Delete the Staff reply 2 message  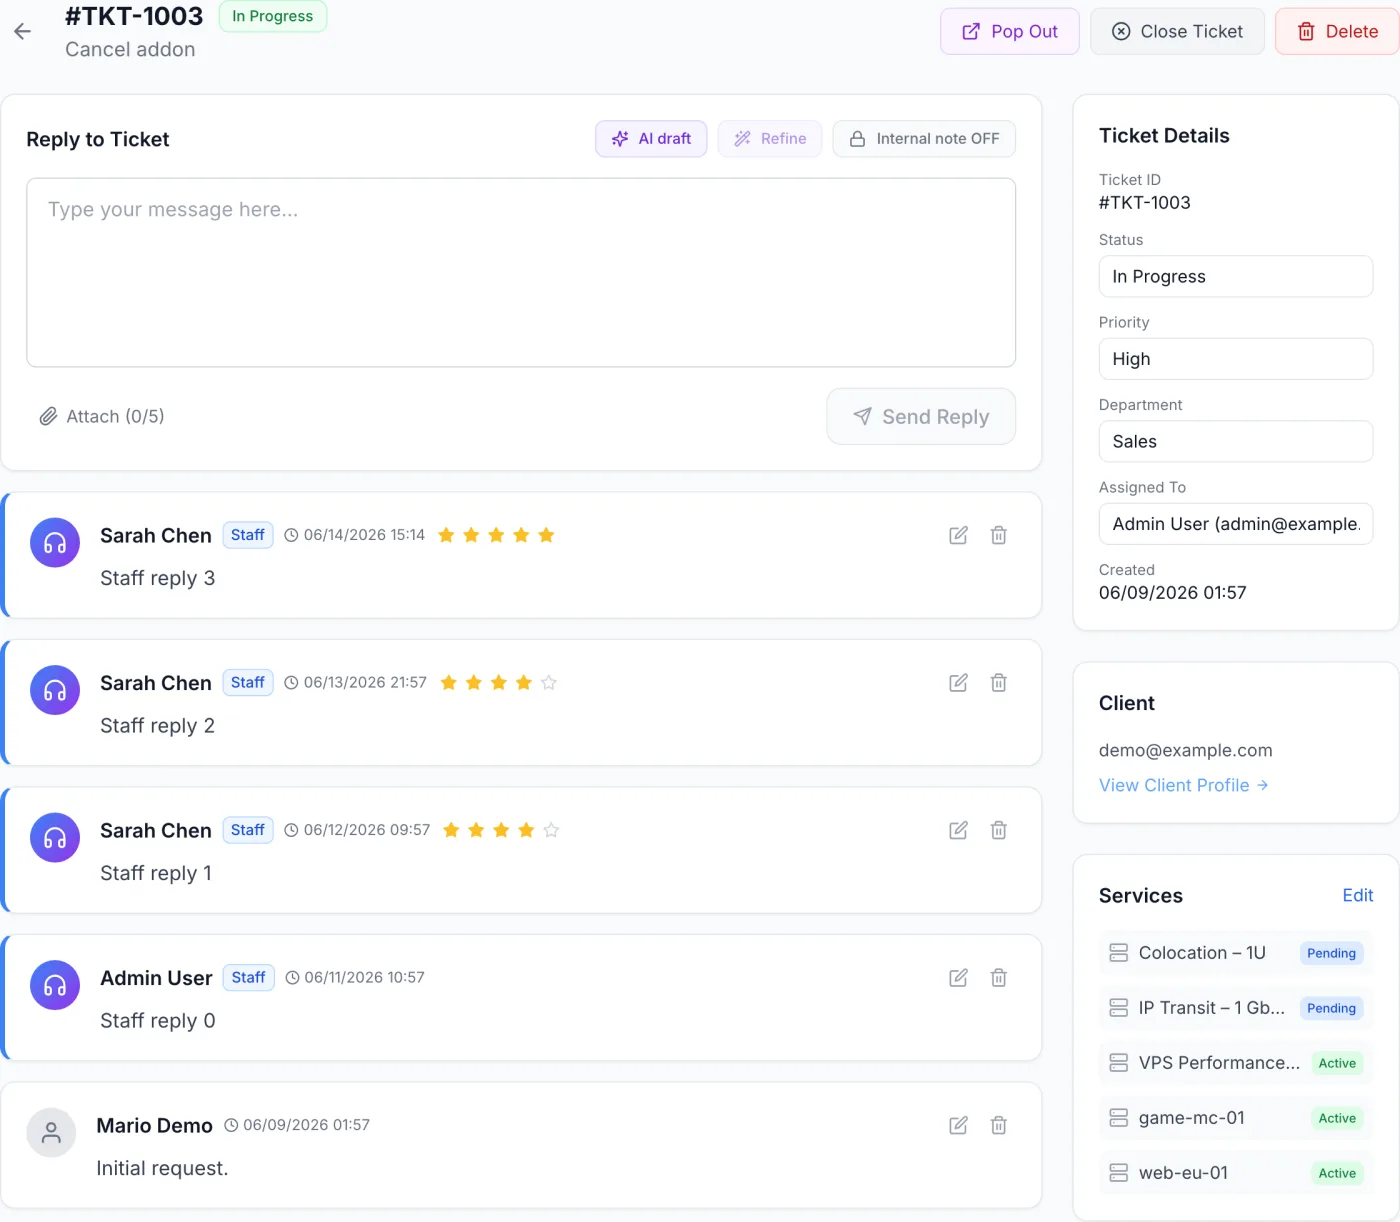pos(998,683)
